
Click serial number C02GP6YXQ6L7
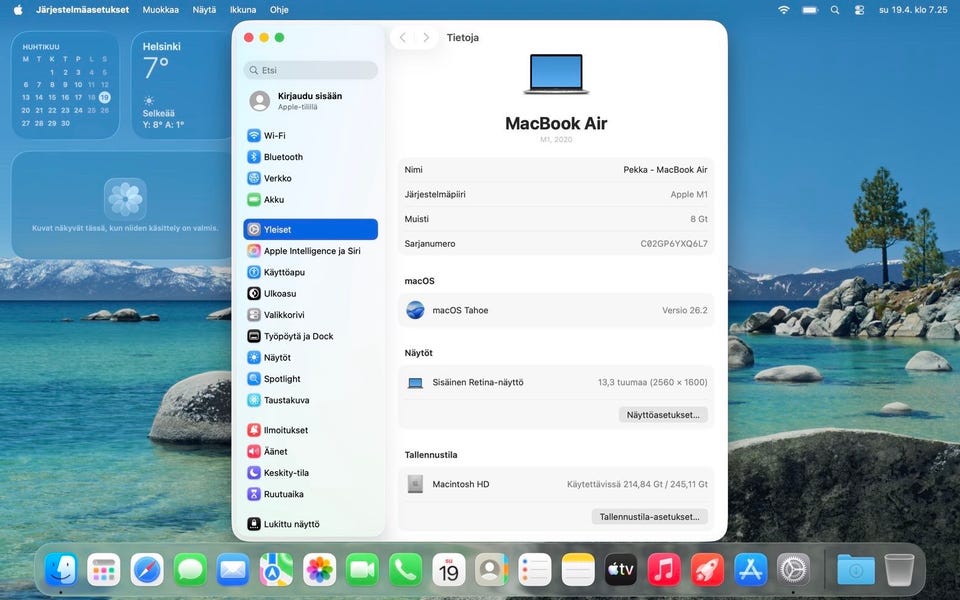674,244
